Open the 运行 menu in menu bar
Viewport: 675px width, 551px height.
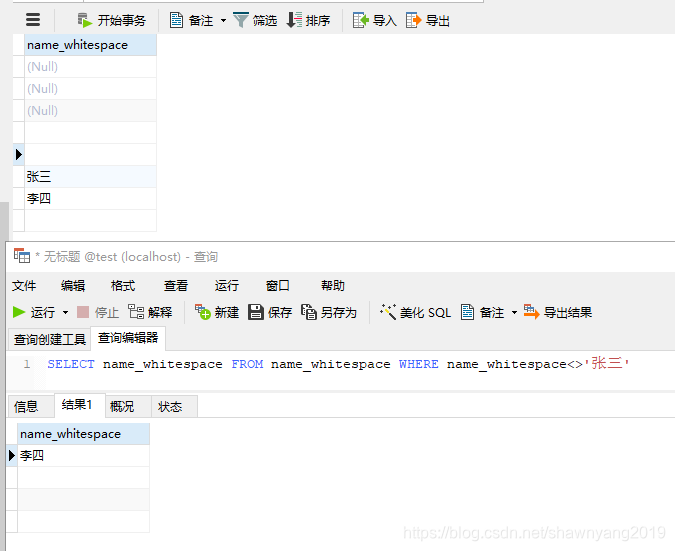(227, 285)
